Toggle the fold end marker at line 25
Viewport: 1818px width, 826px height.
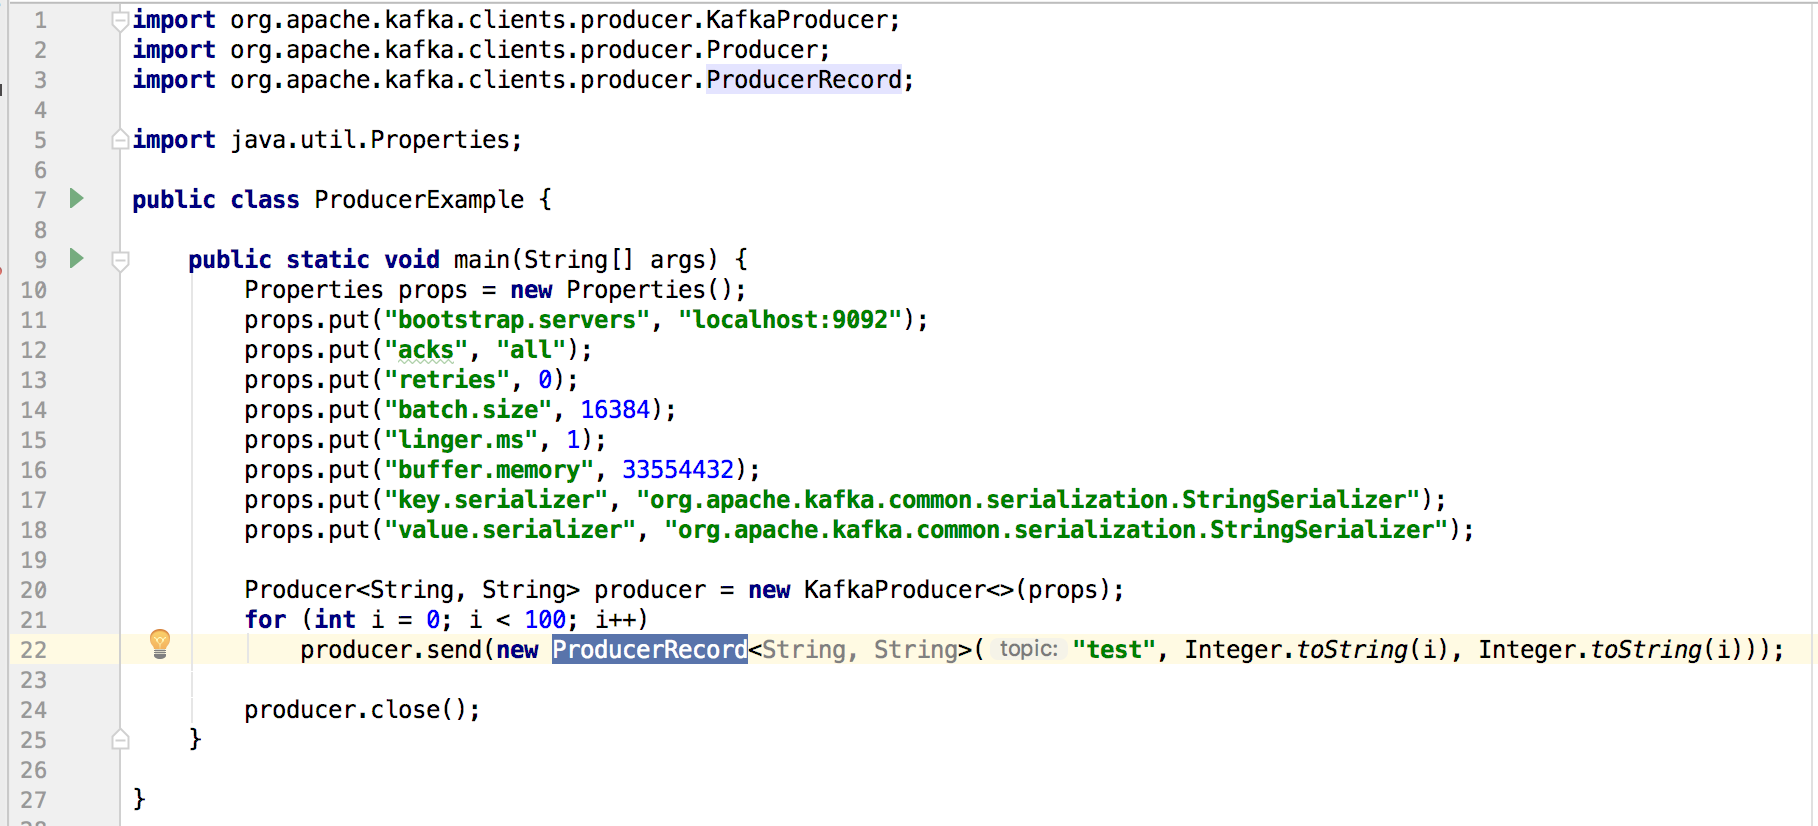(120, 739)
